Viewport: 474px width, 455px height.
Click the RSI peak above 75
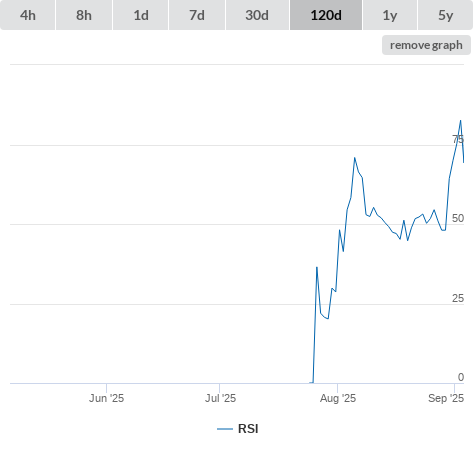tap(461, 121)
